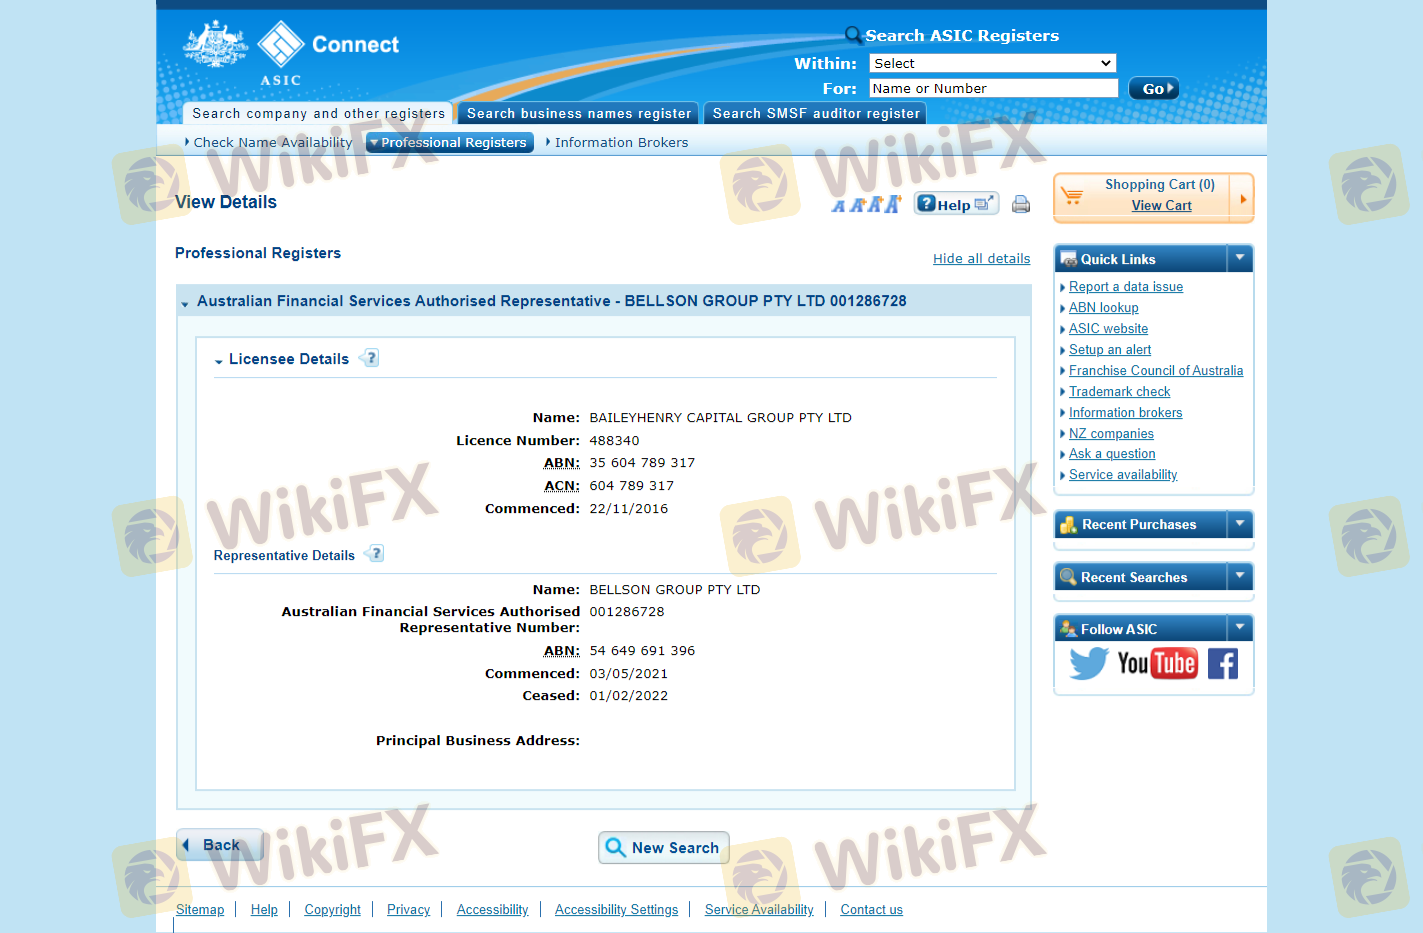Click Representative Details help question icon
Image resolution: width=1423 pixels, height=933 pixels.
pos(375,554)
